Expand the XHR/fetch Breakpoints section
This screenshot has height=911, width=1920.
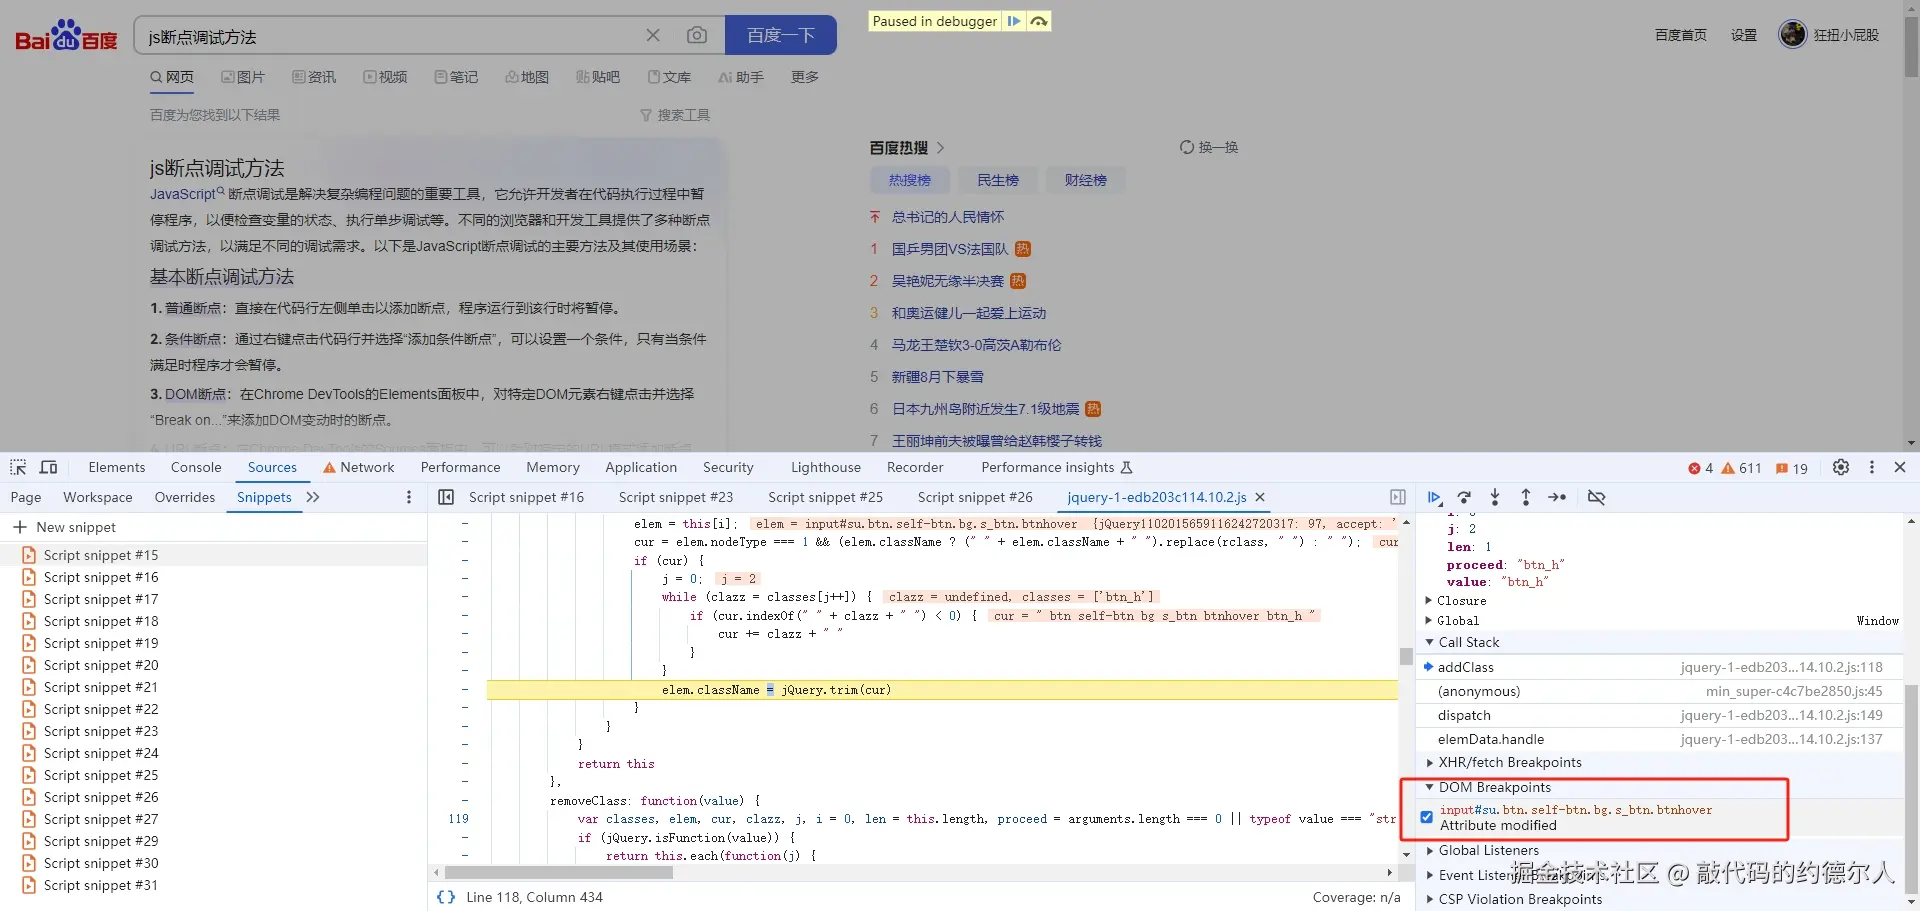pos(1429,762)
